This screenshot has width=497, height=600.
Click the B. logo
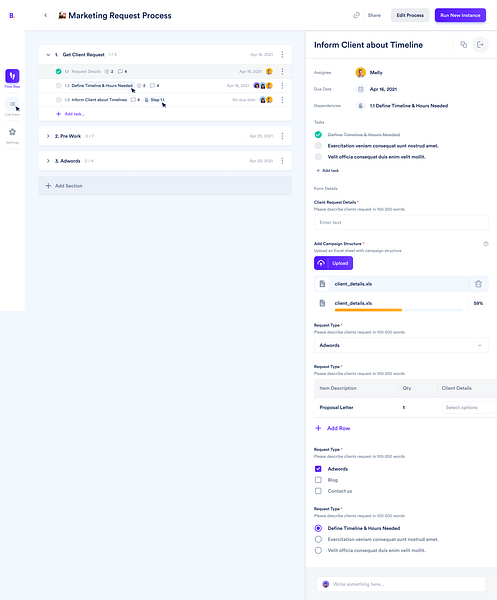click(x=12, y=16)
